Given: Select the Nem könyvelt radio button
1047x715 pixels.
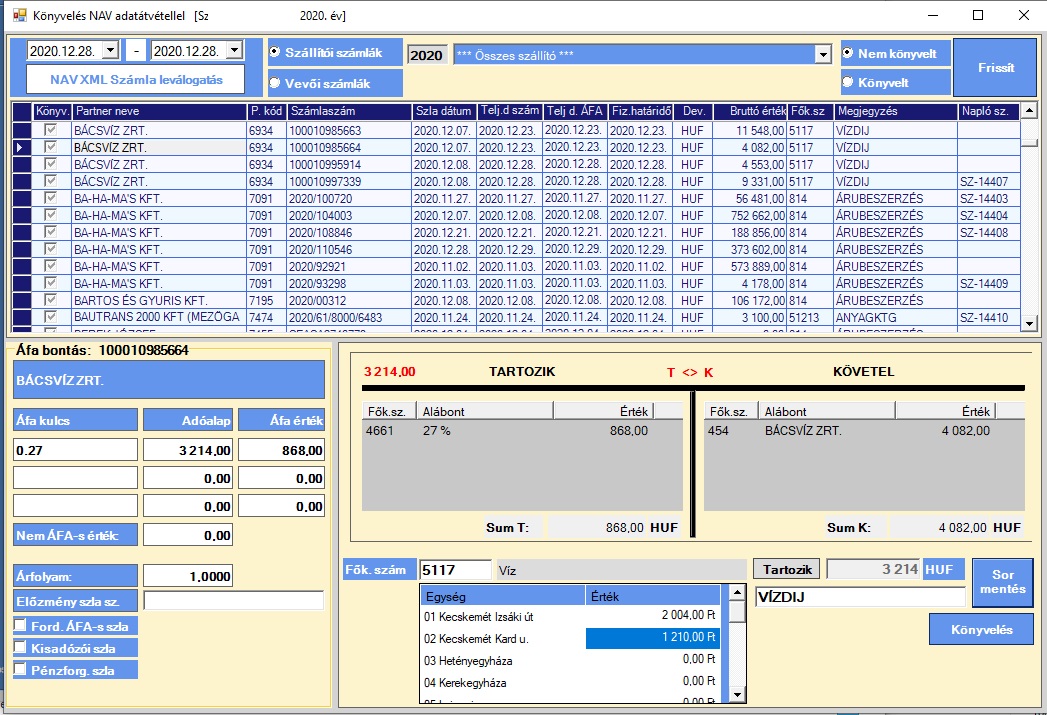Looking at the screenshot, I should [x=847, y=53].
